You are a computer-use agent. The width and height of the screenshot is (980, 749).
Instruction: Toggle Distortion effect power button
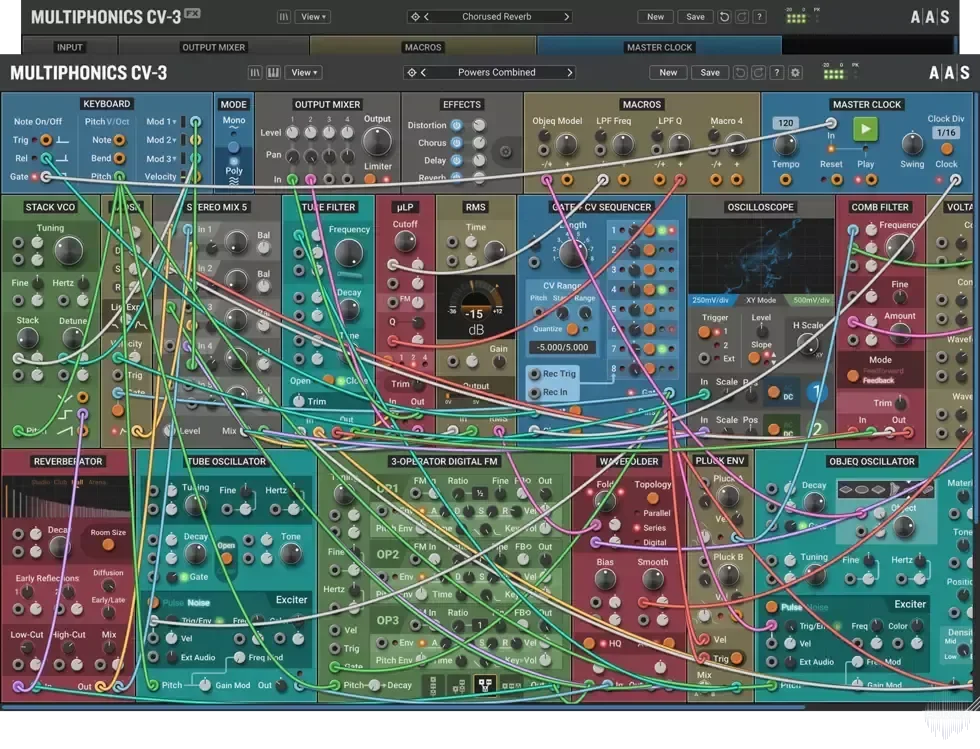coord(457,125)
